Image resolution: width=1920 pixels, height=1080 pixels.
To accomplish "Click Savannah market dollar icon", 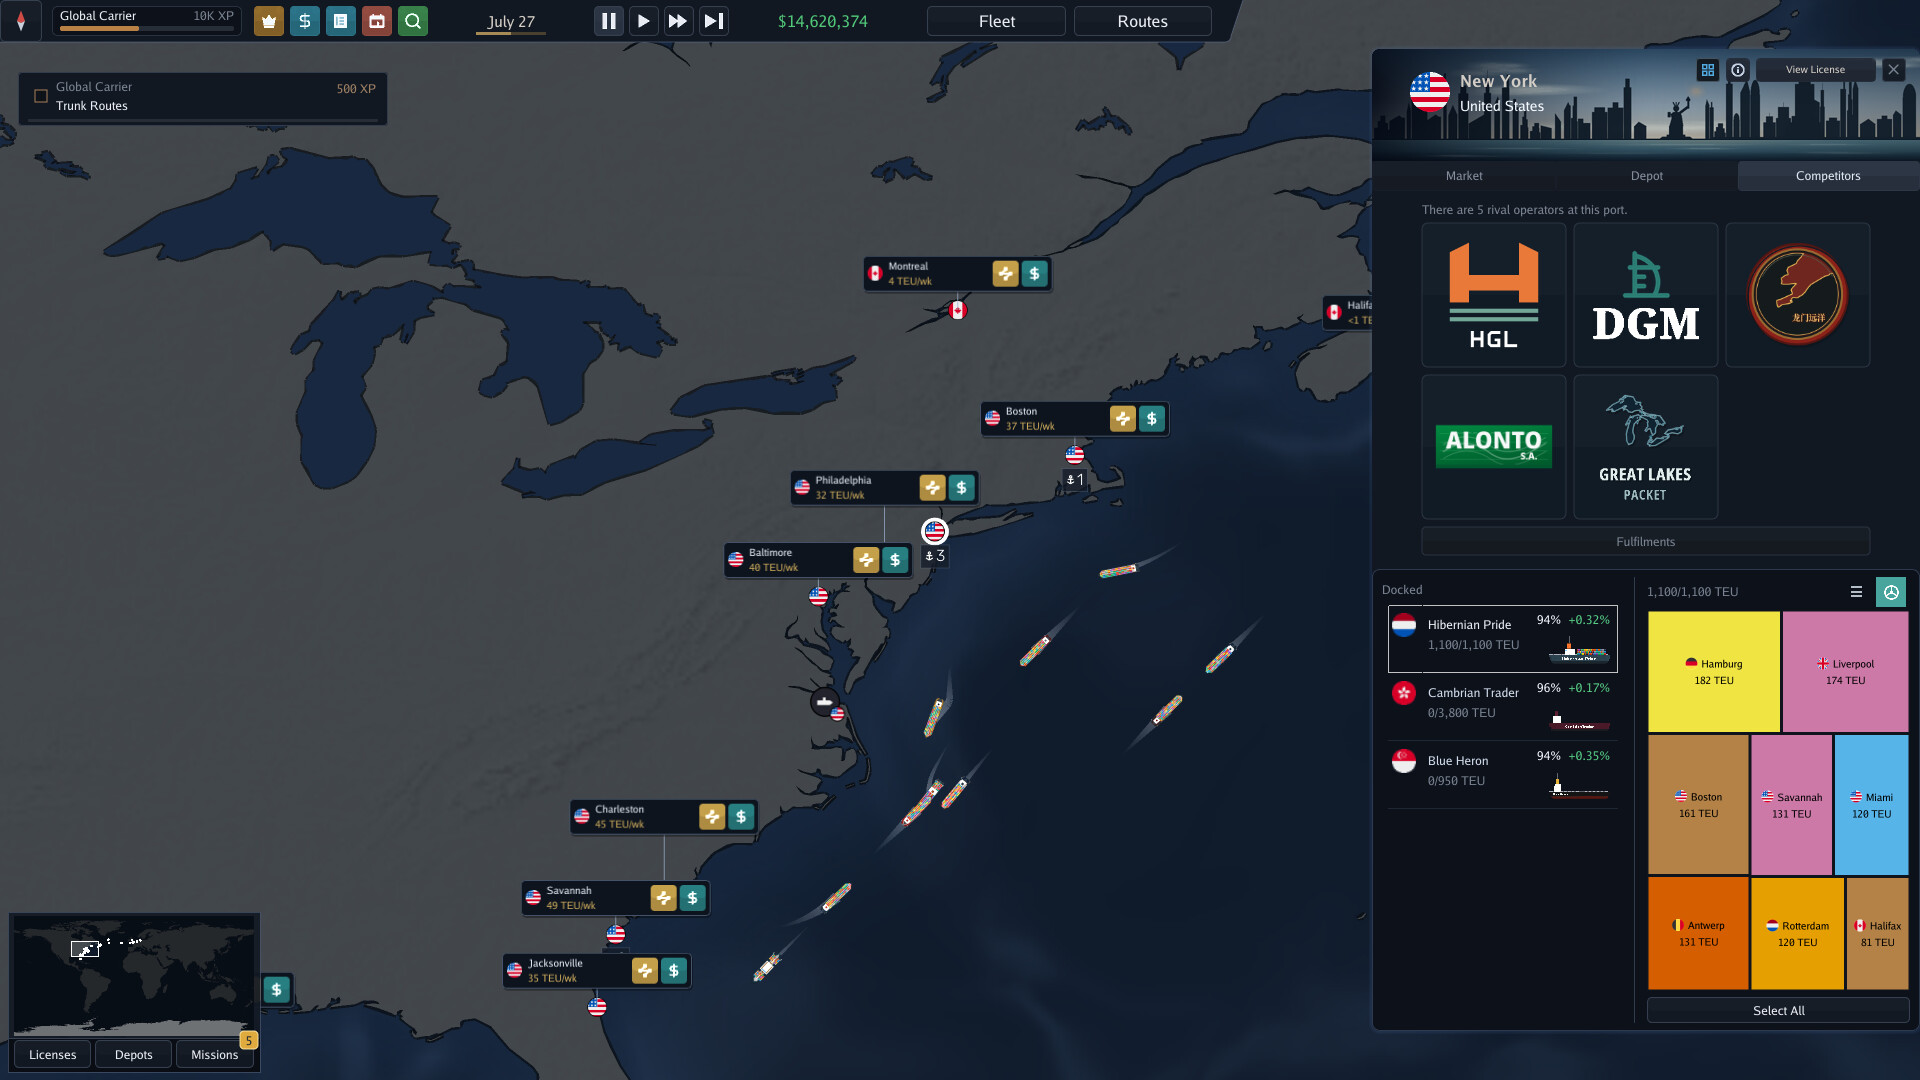I will click(692, 897).
